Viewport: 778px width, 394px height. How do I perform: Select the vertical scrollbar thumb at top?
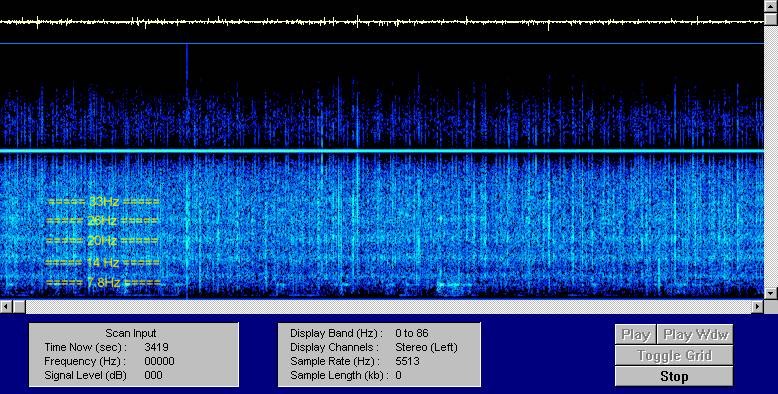771,18
